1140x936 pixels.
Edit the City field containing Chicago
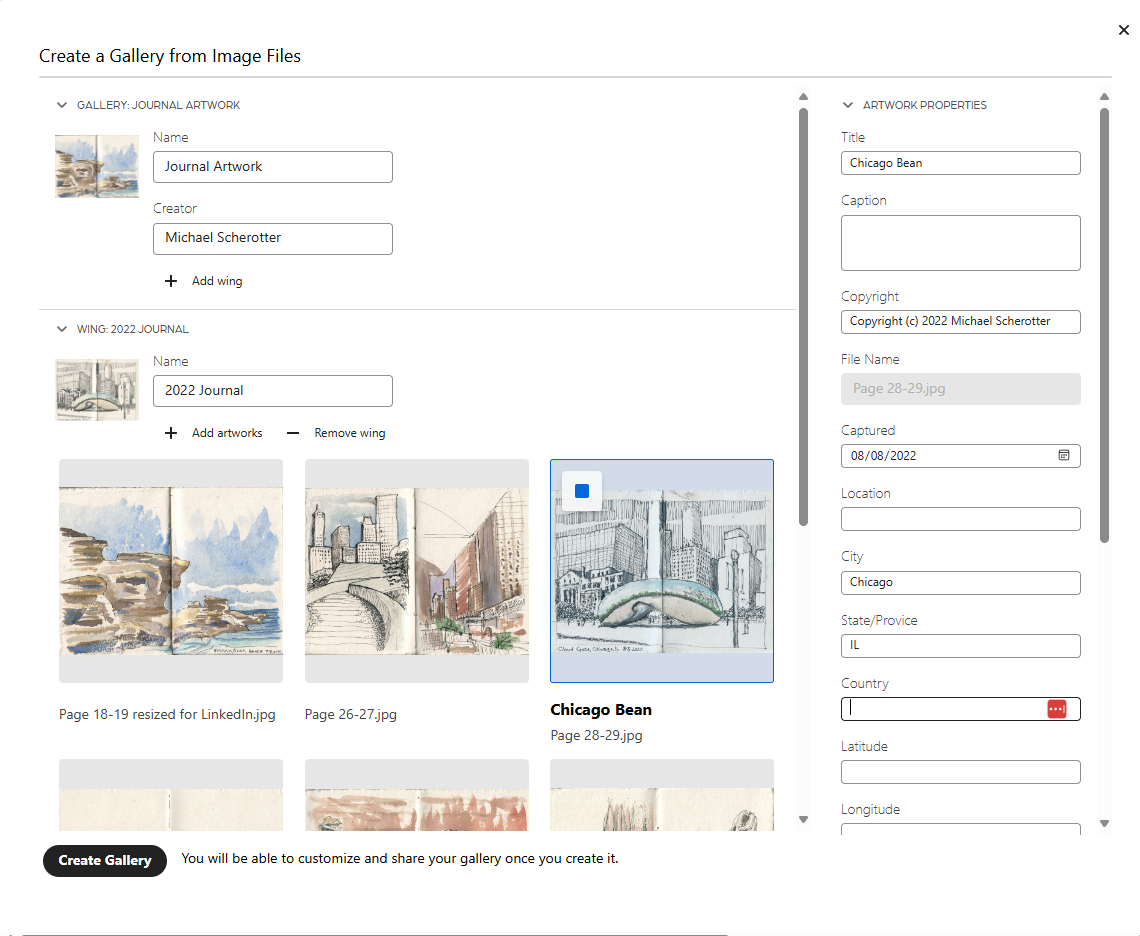pos(960,583)
